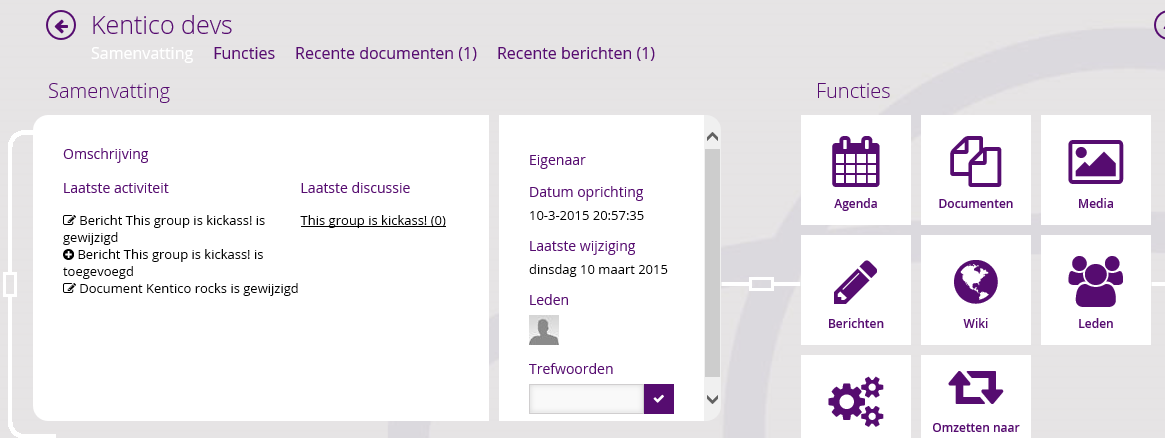The width and height of the screenshot is (1165, 438).
Task: Click the 'Datum oprichting' label
Action: click(586, 192)
